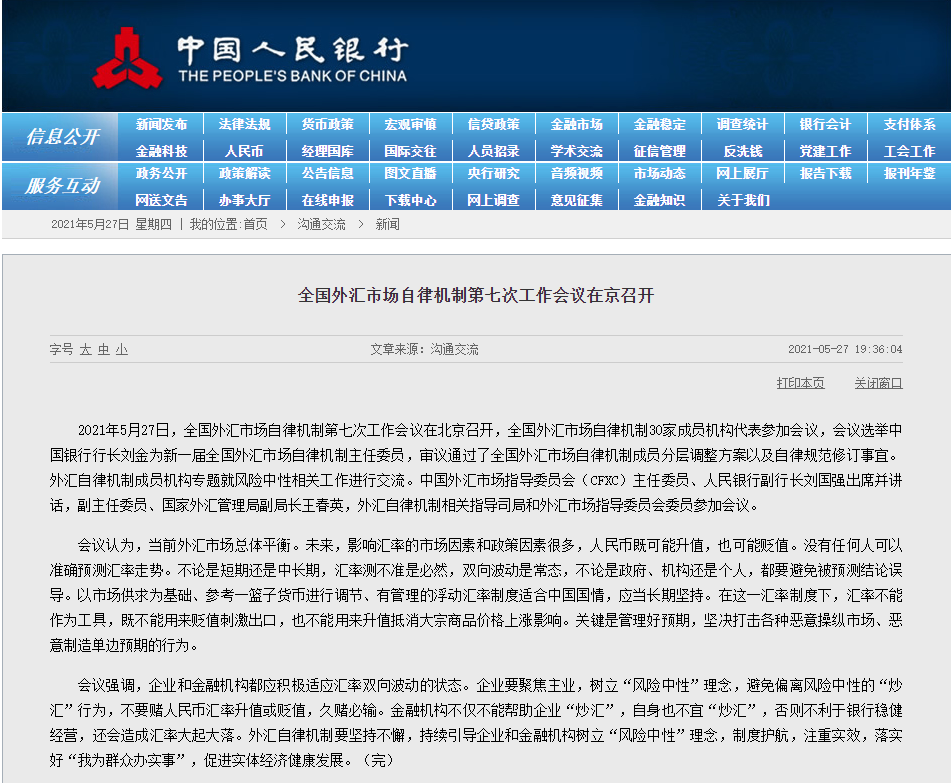Select 关于我们 in the navigation
951x783 pixels.
click(742, 200)
